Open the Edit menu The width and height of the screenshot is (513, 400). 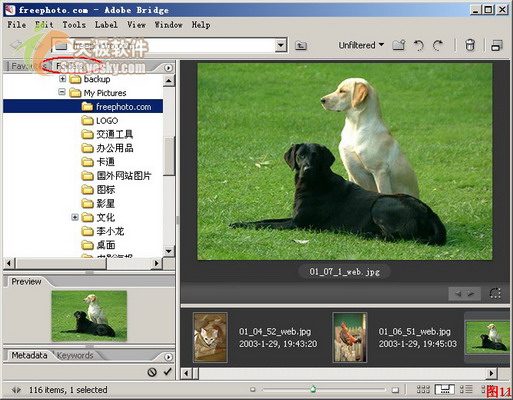44,25
